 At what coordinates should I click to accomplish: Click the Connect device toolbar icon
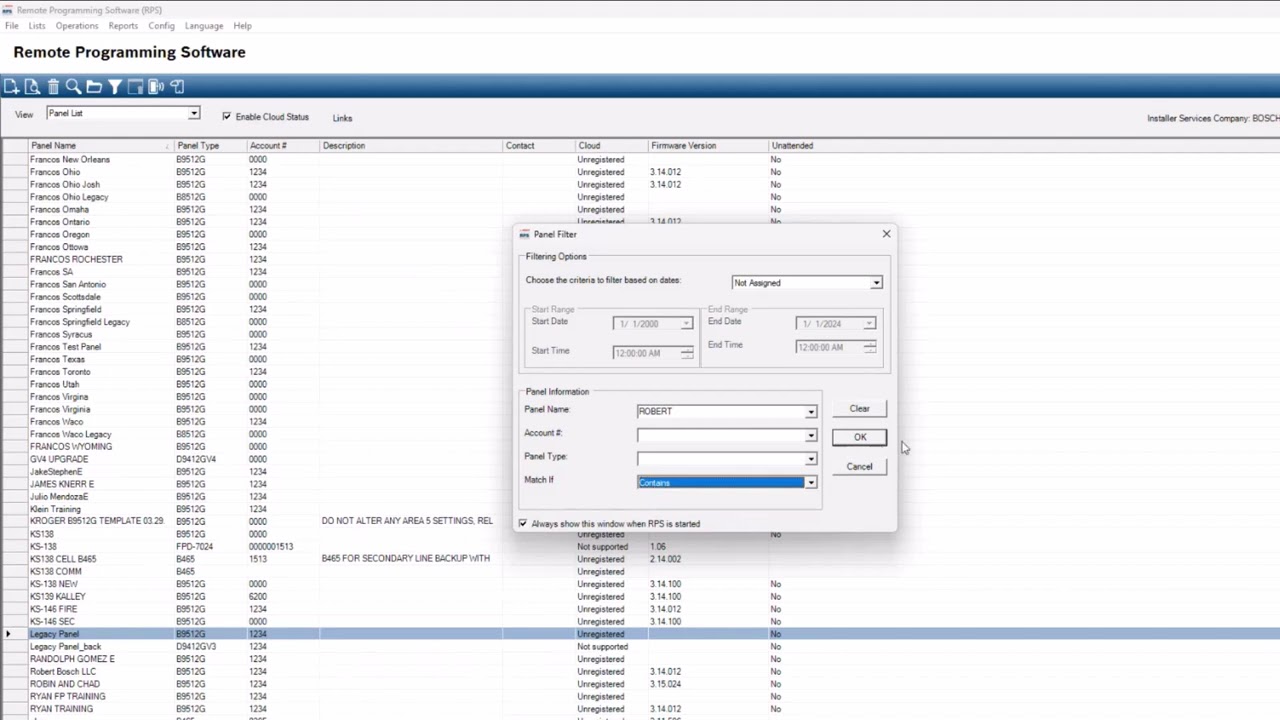tap(156, 87)
